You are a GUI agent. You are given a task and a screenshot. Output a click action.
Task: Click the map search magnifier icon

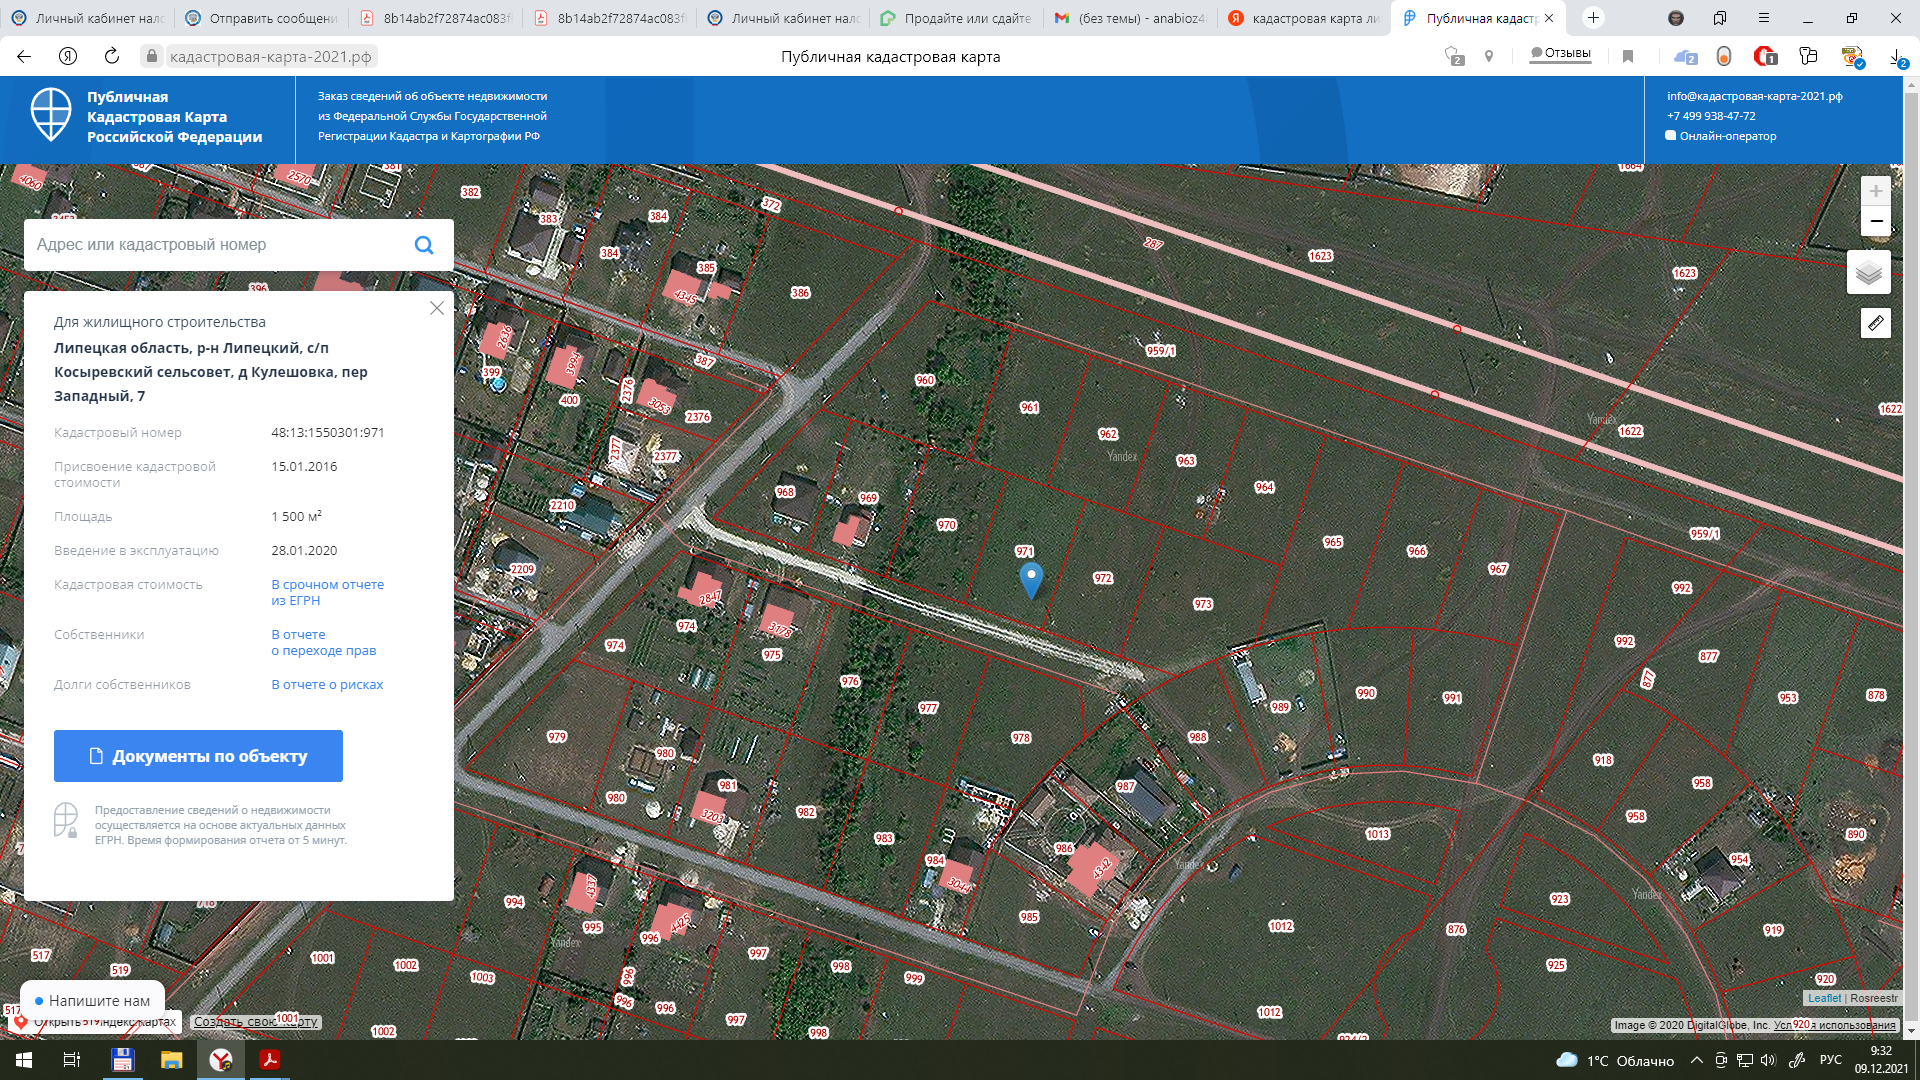(424, 245)
